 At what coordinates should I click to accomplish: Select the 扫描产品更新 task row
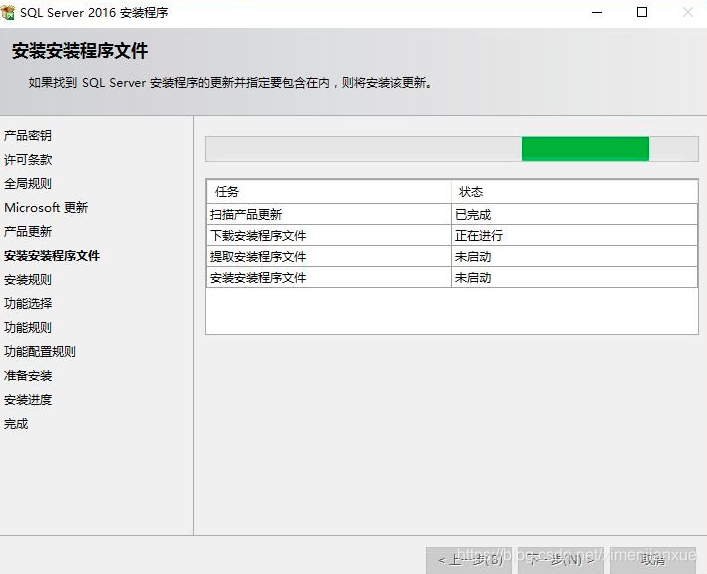(452, 215)
